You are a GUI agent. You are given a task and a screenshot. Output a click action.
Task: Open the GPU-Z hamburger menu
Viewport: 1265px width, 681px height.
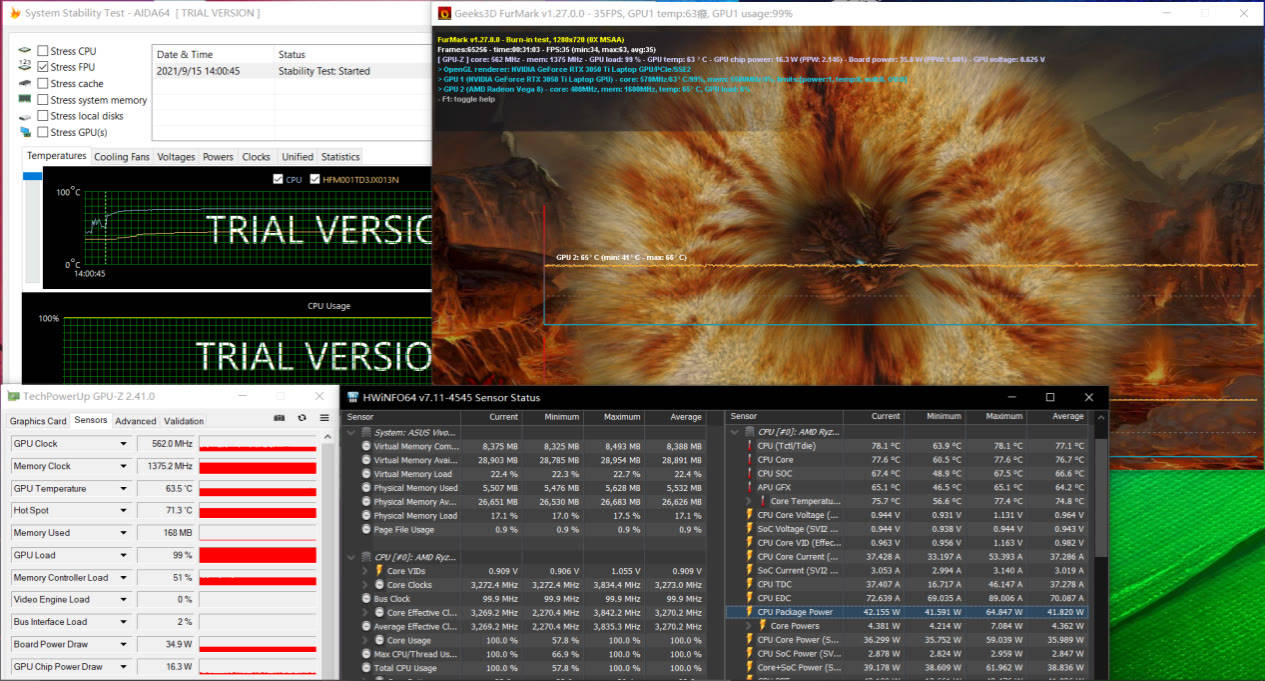pyautogui.click(x=324, y=418)
